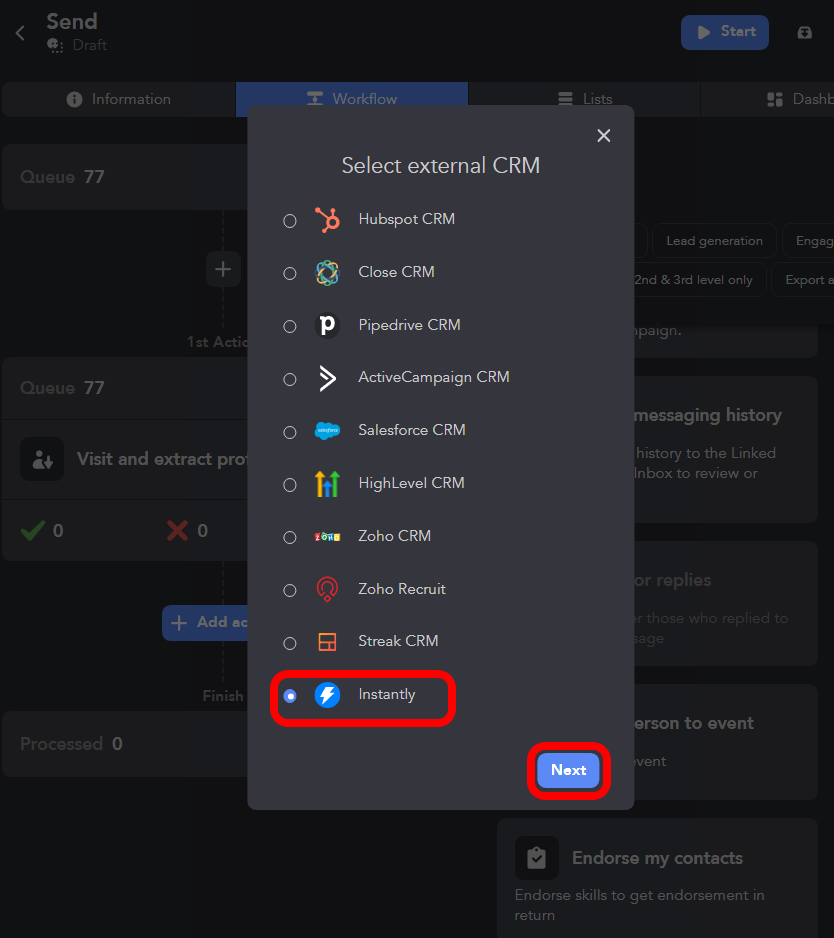Click the Visit and extract profile icon
The image size is (834, 938).
click(42, 459)
